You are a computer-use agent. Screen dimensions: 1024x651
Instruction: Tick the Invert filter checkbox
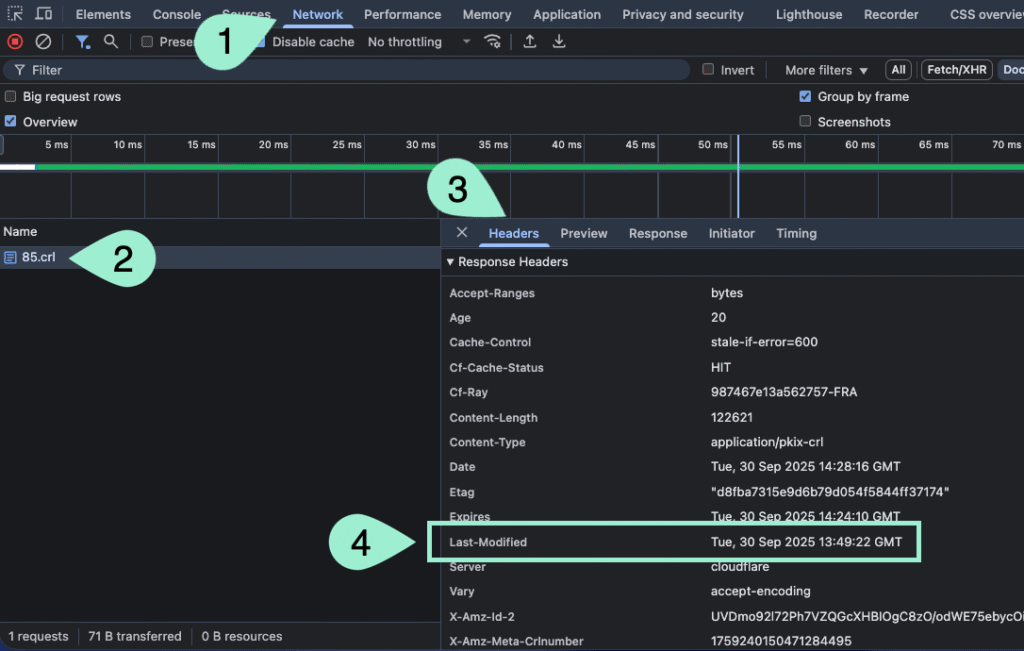pos(708,70)
